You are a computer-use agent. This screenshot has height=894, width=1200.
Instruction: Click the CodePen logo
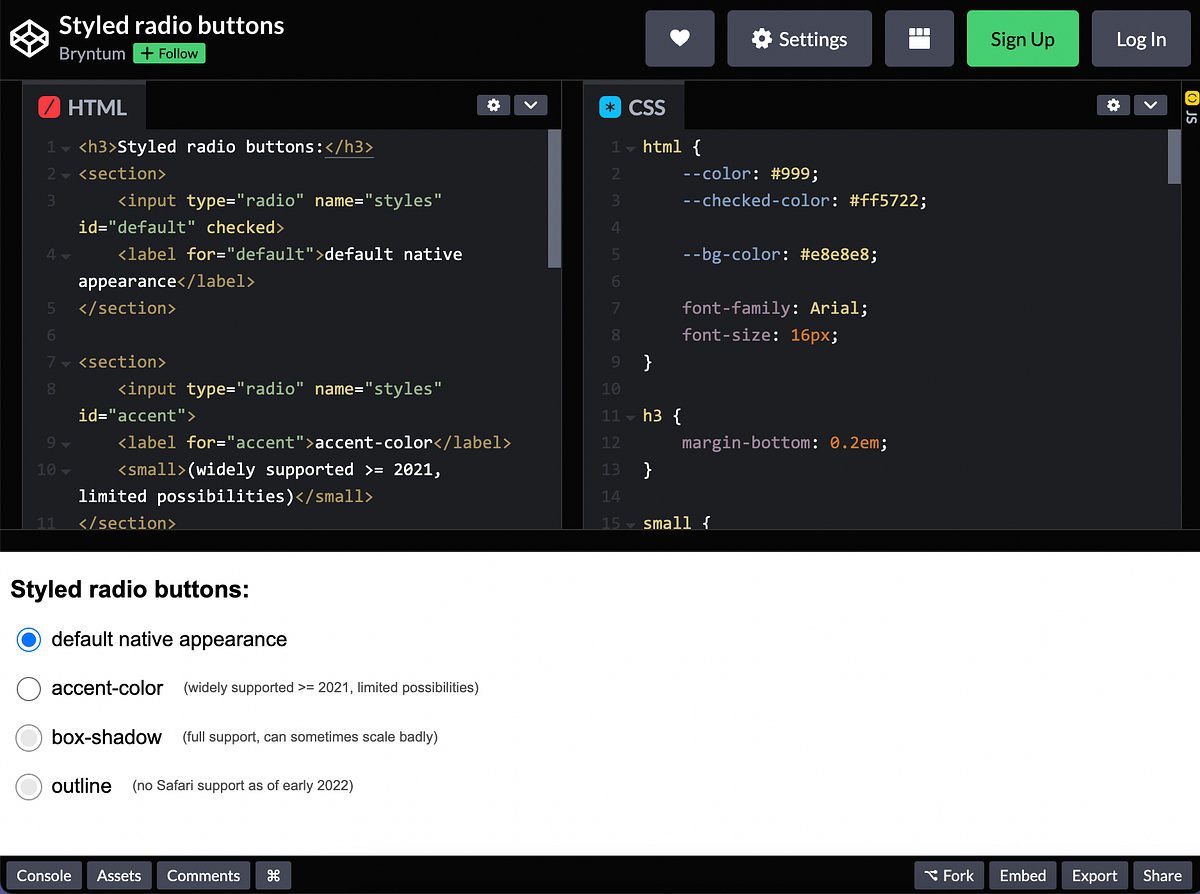point(28,38)
